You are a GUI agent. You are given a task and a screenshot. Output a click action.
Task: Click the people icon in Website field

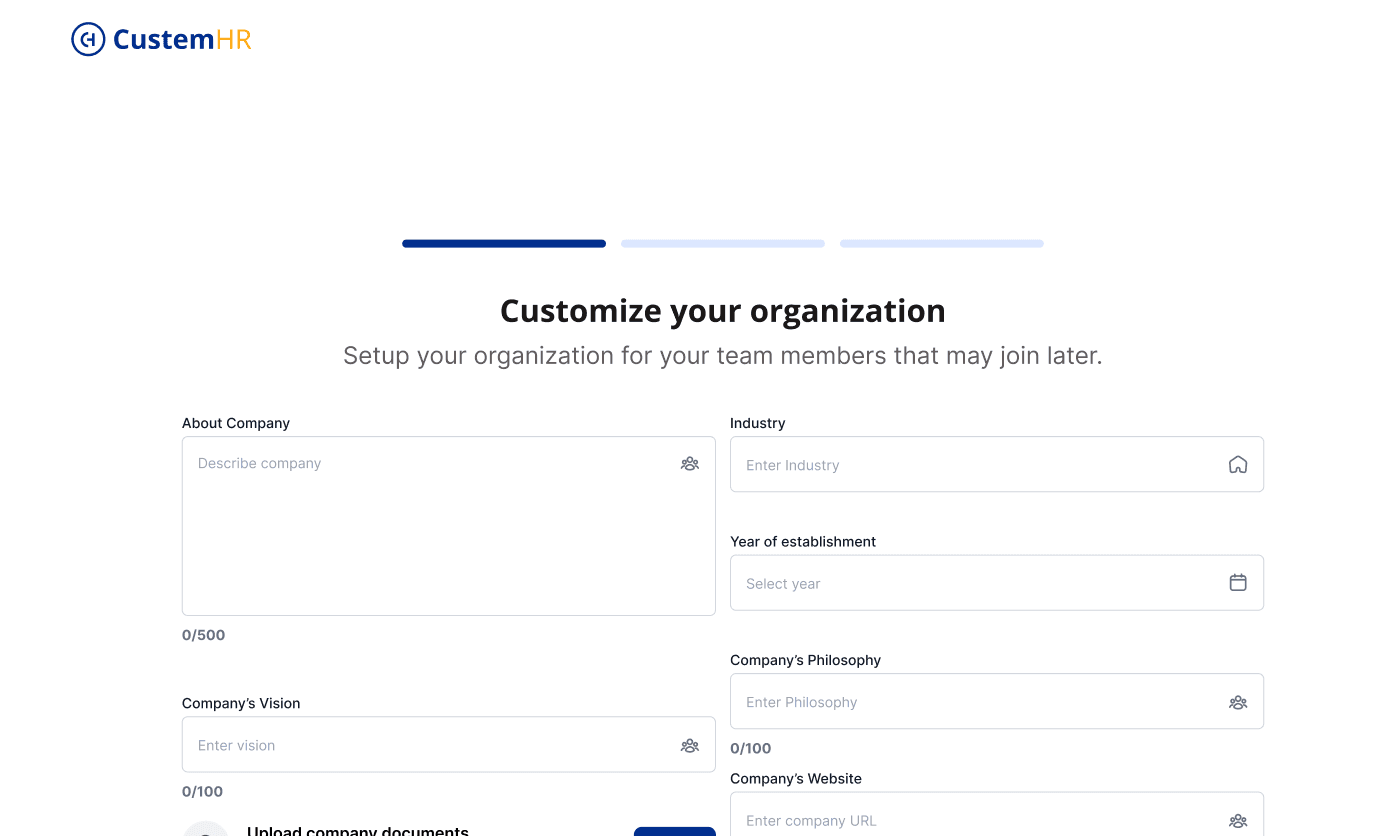point(1238,821)
